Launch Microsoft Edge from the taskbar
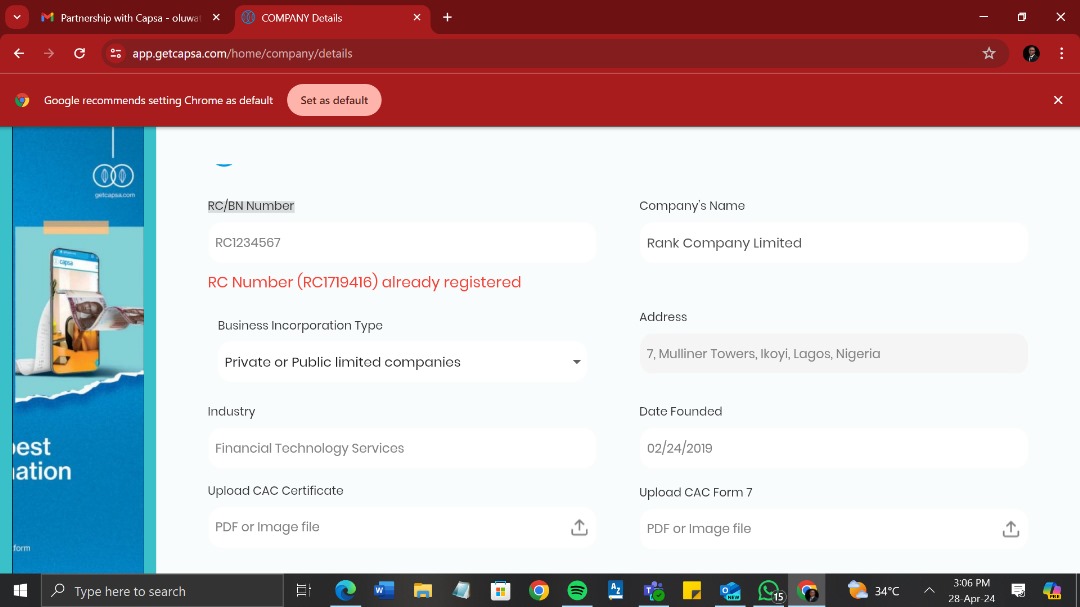The image size is (1080, 607). point(345,590)
